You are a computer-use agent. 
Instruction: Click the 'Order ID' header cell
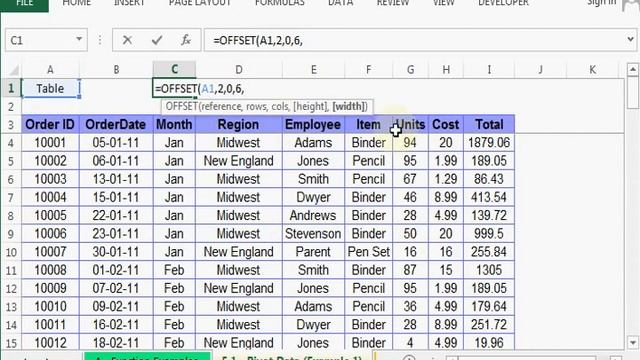(50, 124)
